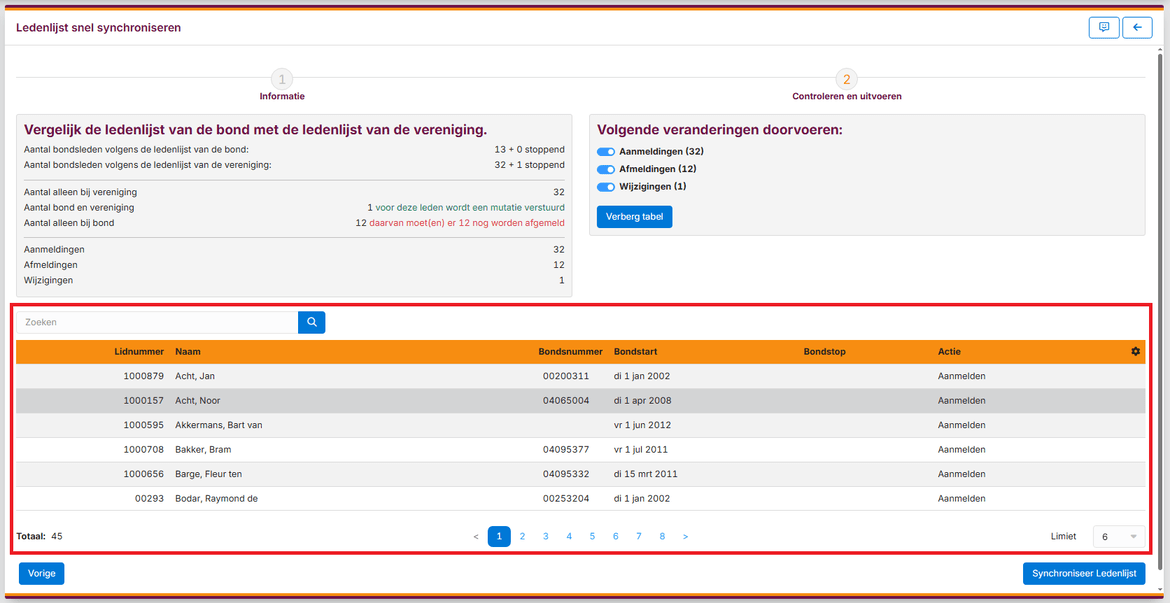Click Totaal: 45 label

pos(40,536)
